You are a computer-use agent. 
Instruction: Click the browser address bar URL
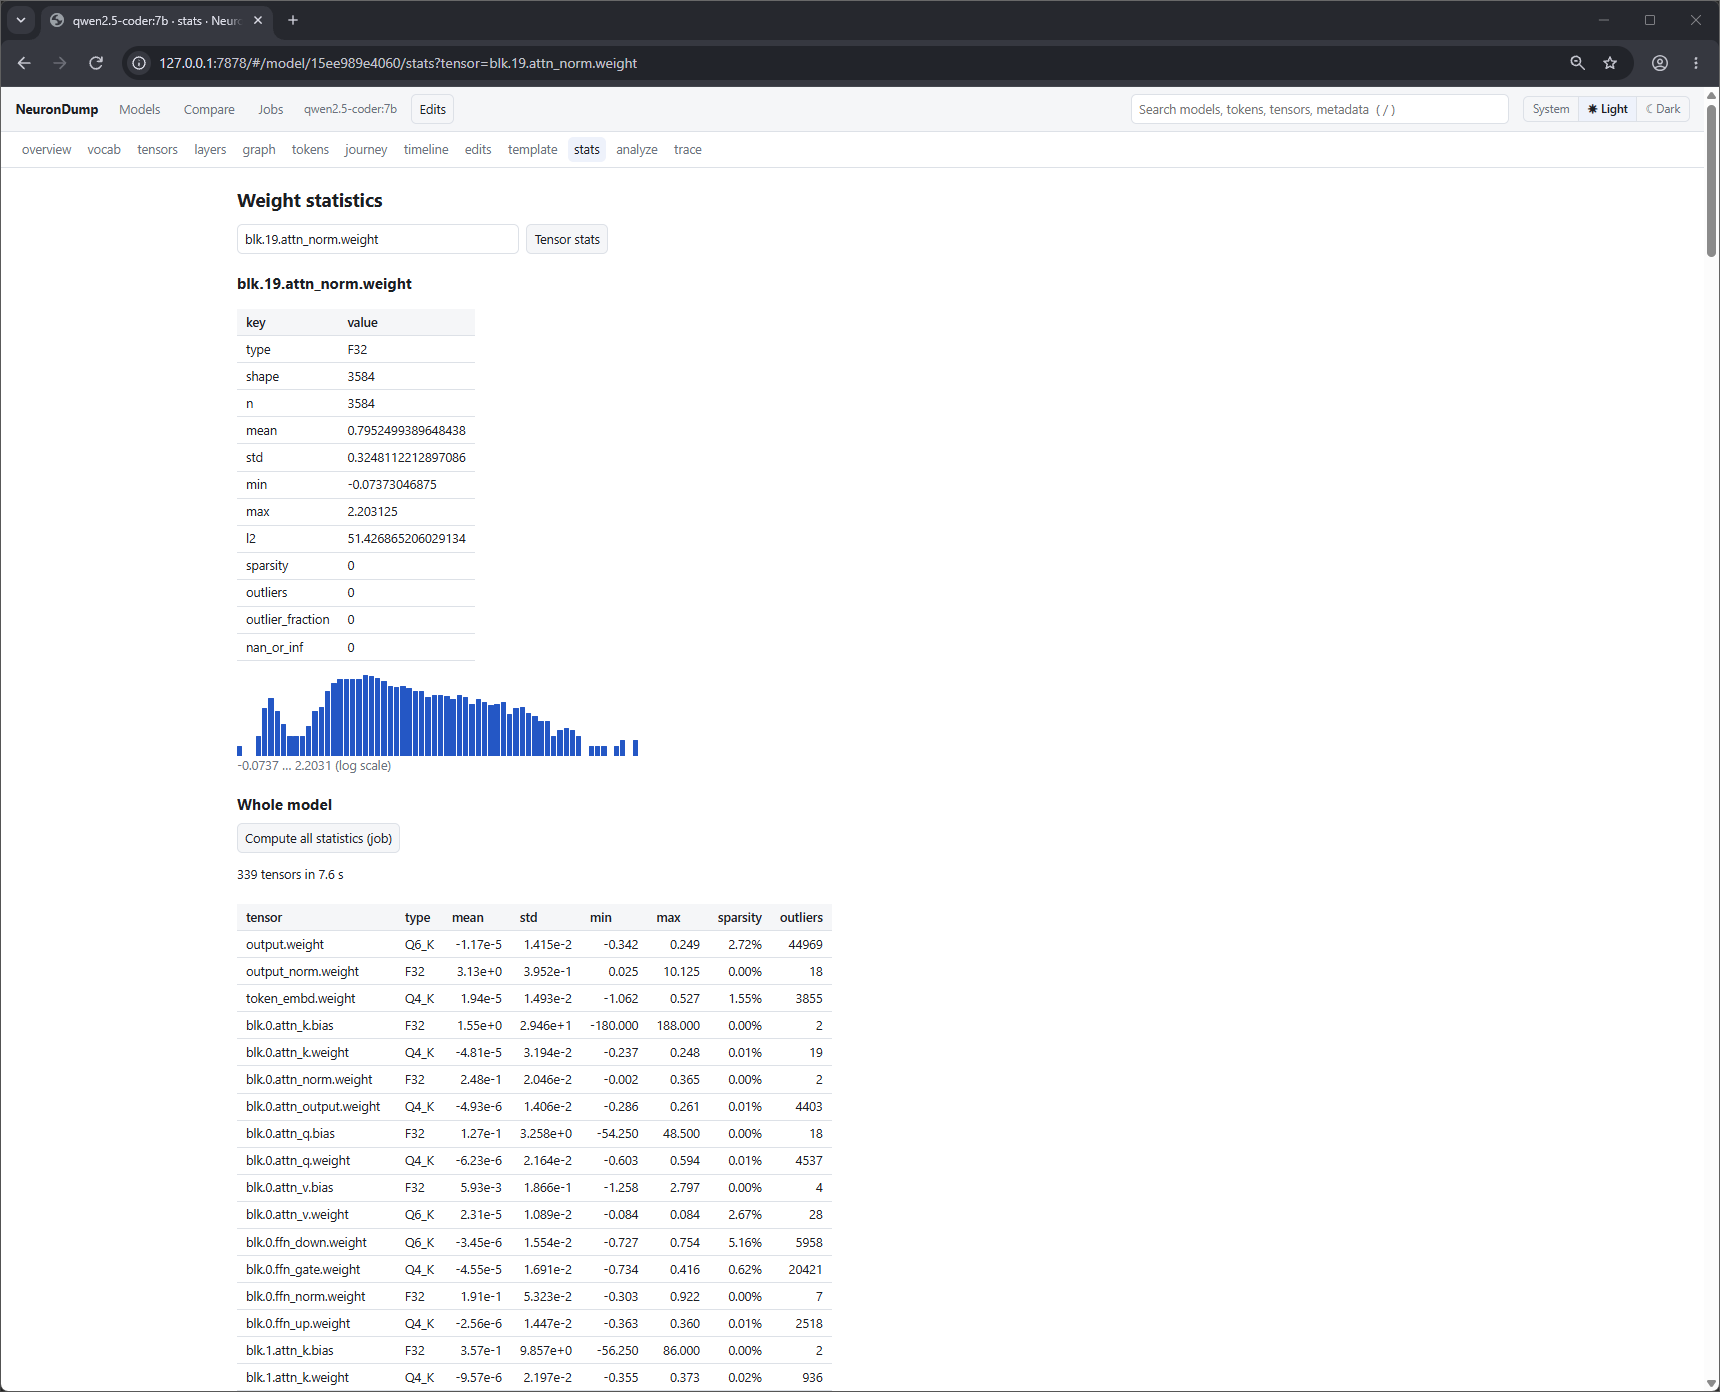(x=398, y=63)
